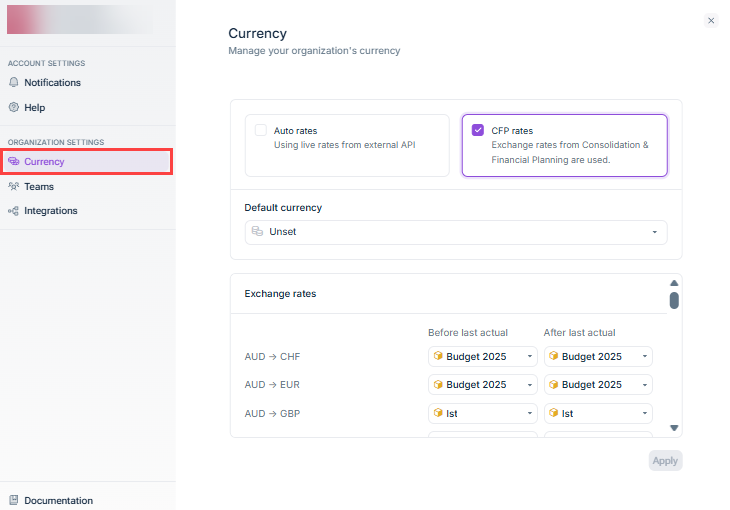This screenshot has width=730, height=510.
Task: Open AUD→EUR Before last actual dropdown
Action: (x=482, y=385)
